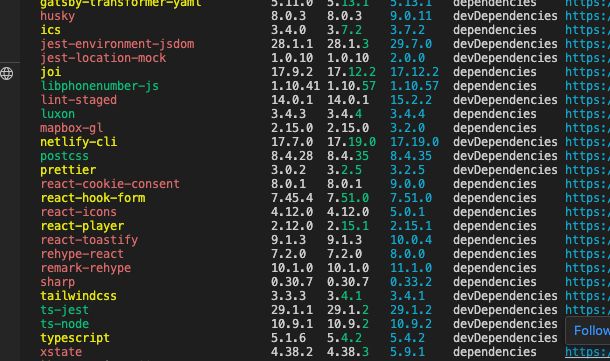Screen dimensions: 610x361
Task: Click the current version 1.10.41
Action: 295,86
